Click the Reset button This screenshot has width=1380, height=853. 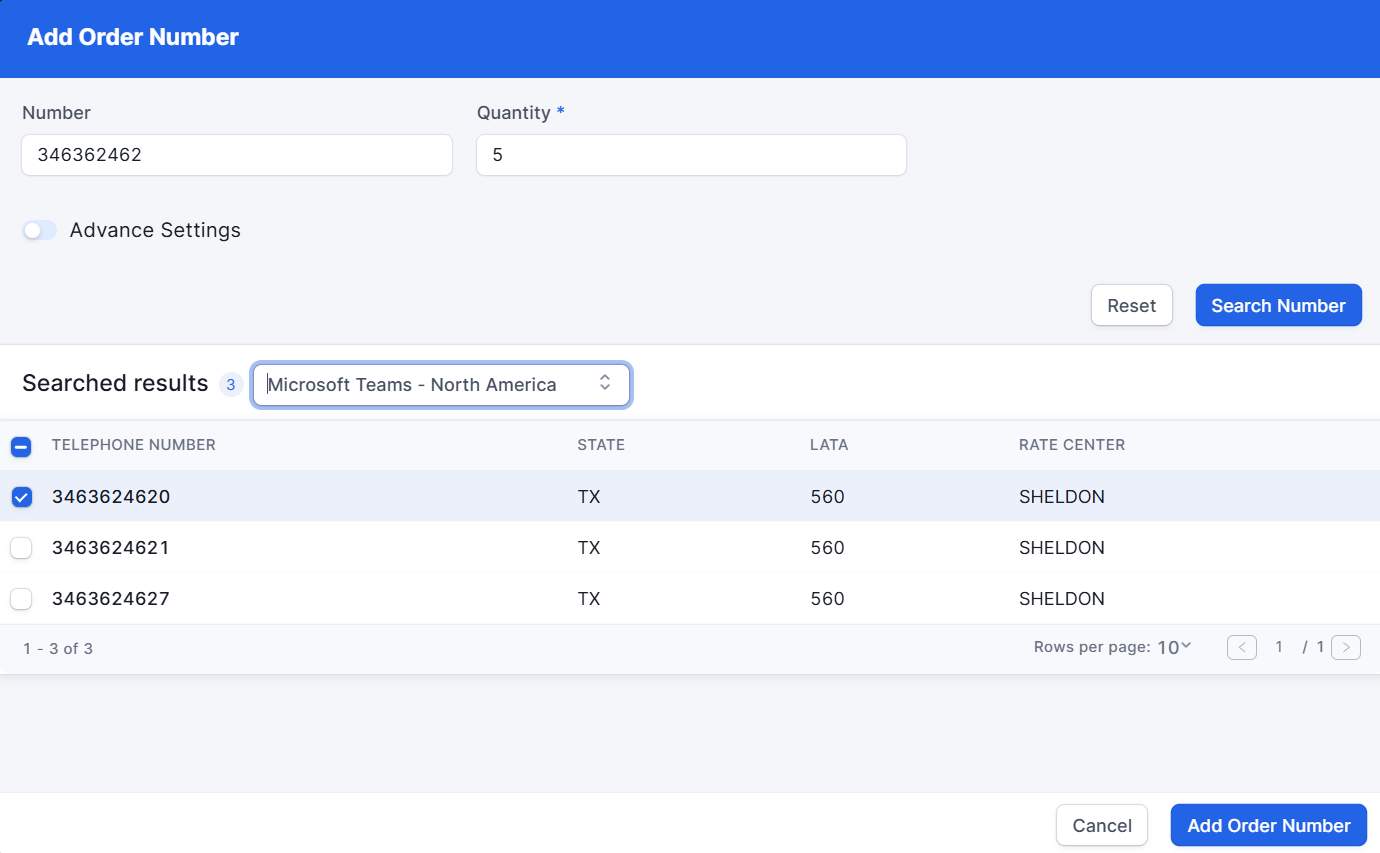coord(1131,305)
